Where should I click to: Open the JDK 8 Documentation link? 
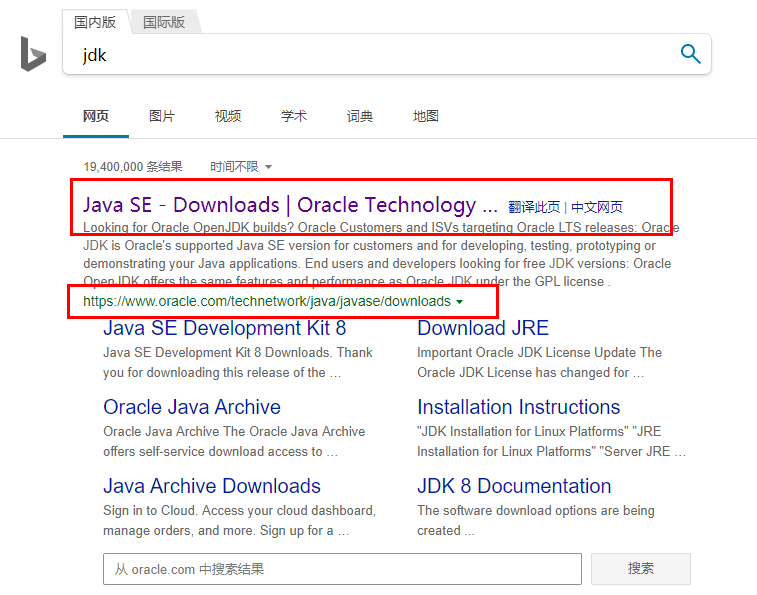click(x=514, y=486)
